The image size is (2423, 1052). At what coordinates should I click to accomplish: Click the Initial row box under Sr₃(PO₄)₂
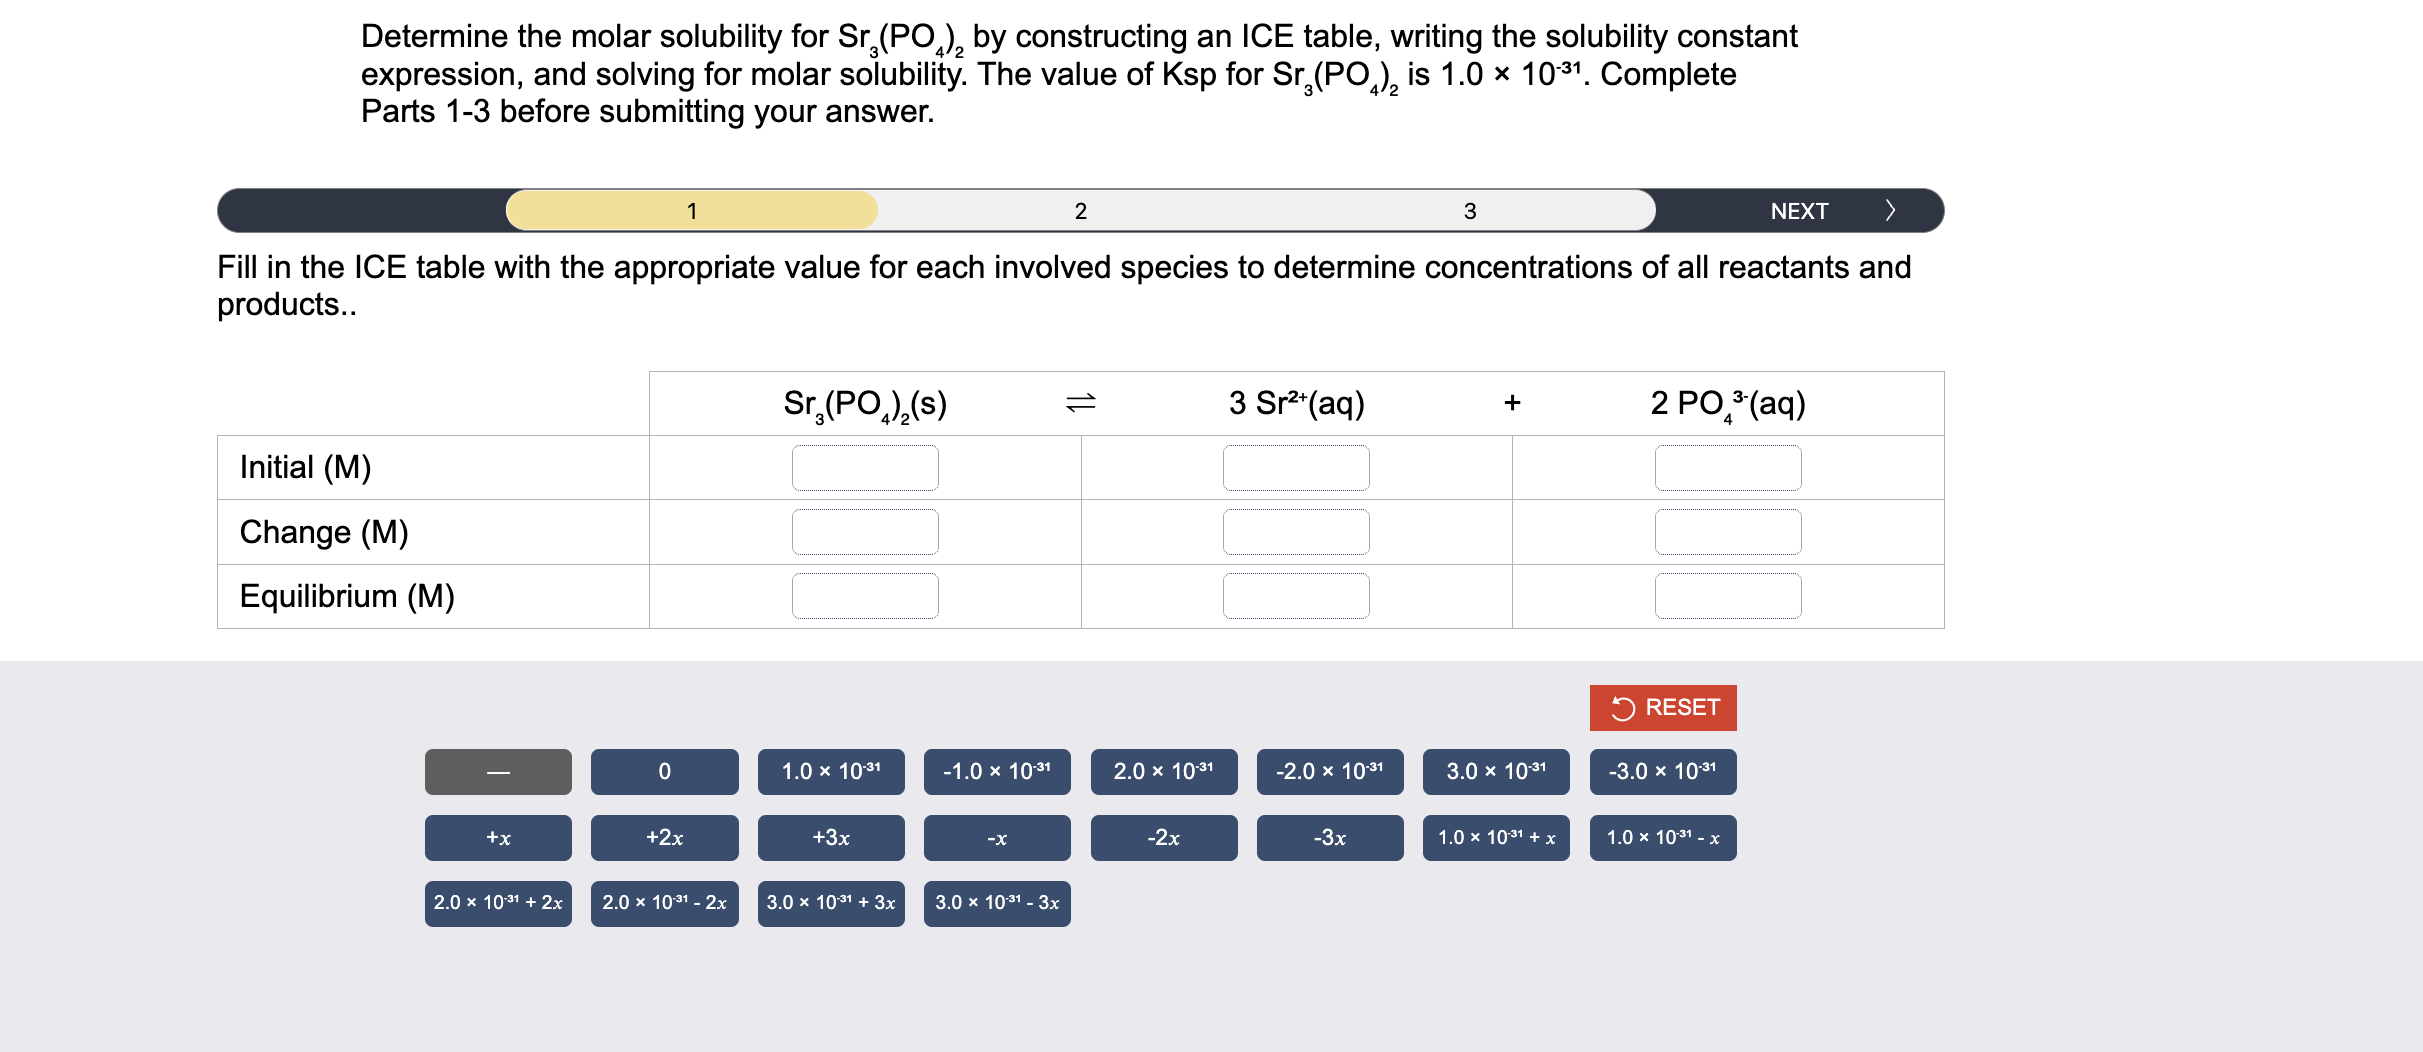coord(865,467)
